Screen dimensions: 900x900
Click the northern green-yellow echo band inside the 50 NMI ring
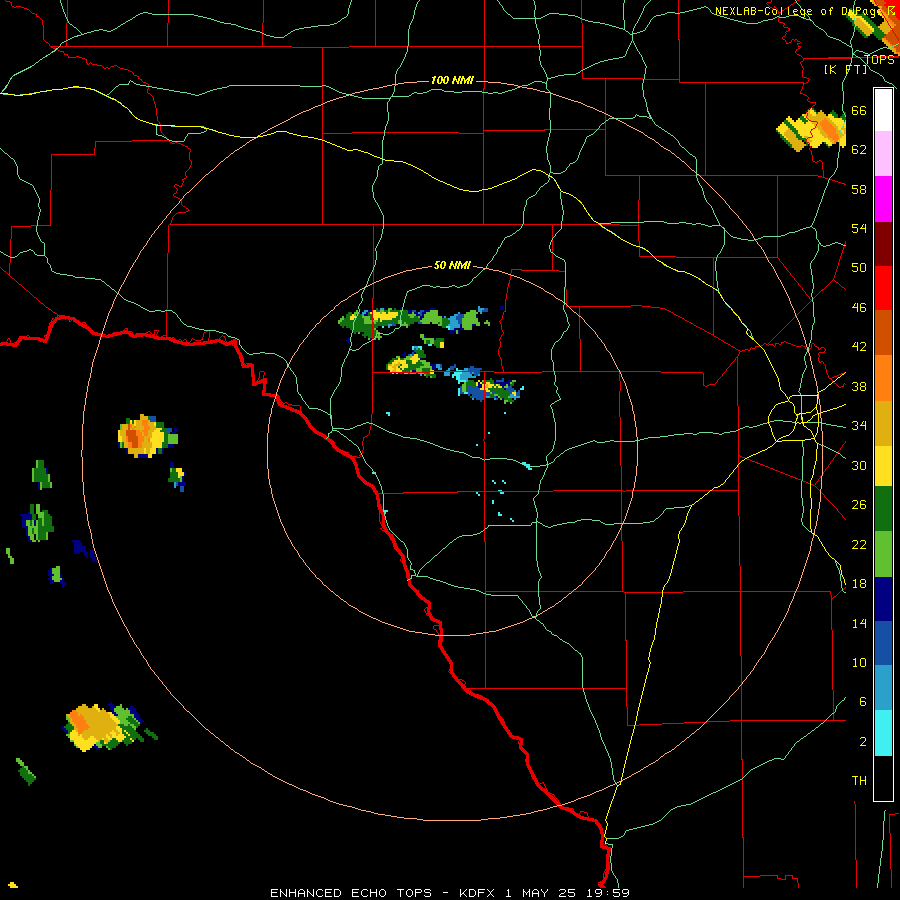pyautogui.click(x=413, y=321)
